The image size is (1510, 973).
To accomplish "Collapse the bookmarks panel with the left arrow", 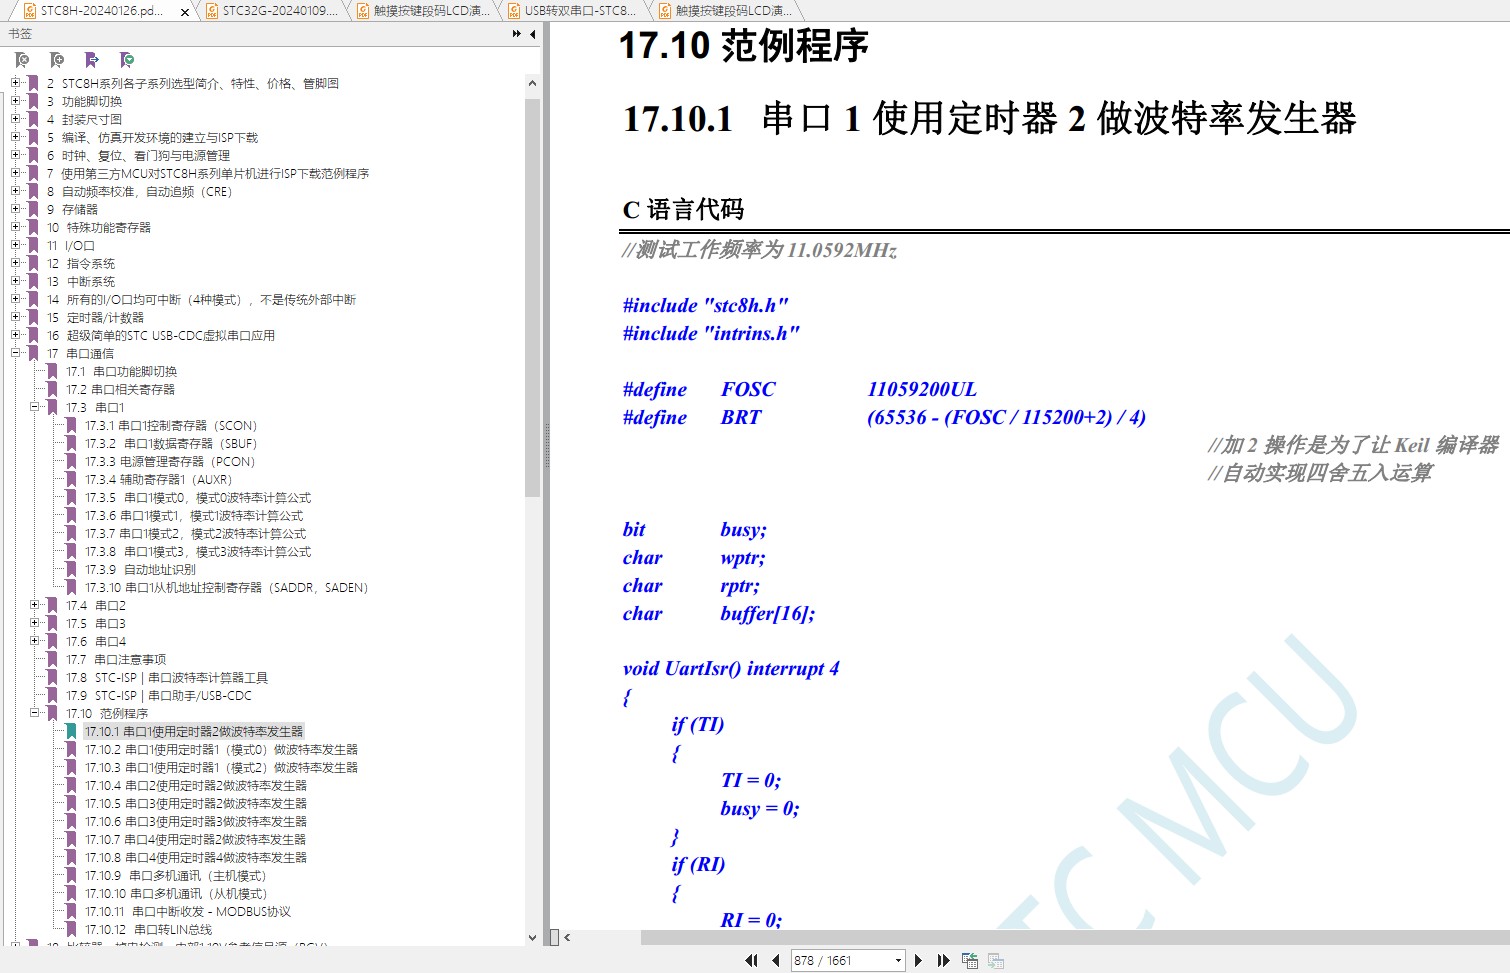I will tap(532, 34).
